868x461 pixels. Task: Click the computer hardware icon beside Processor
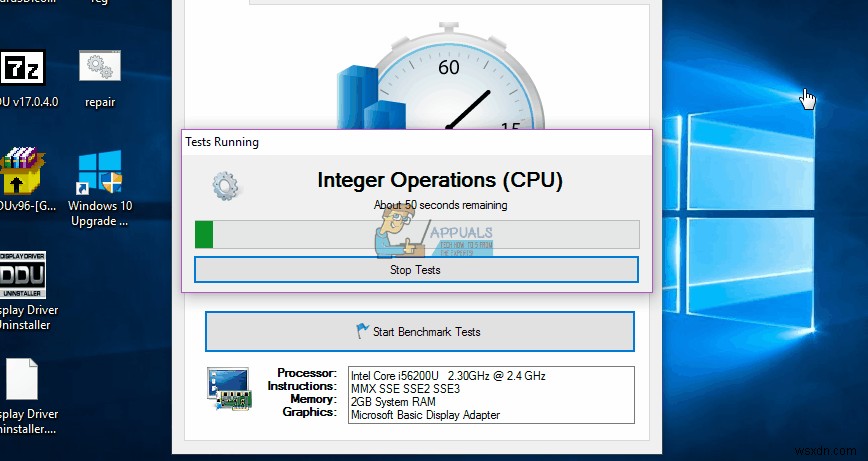(229, 389)
